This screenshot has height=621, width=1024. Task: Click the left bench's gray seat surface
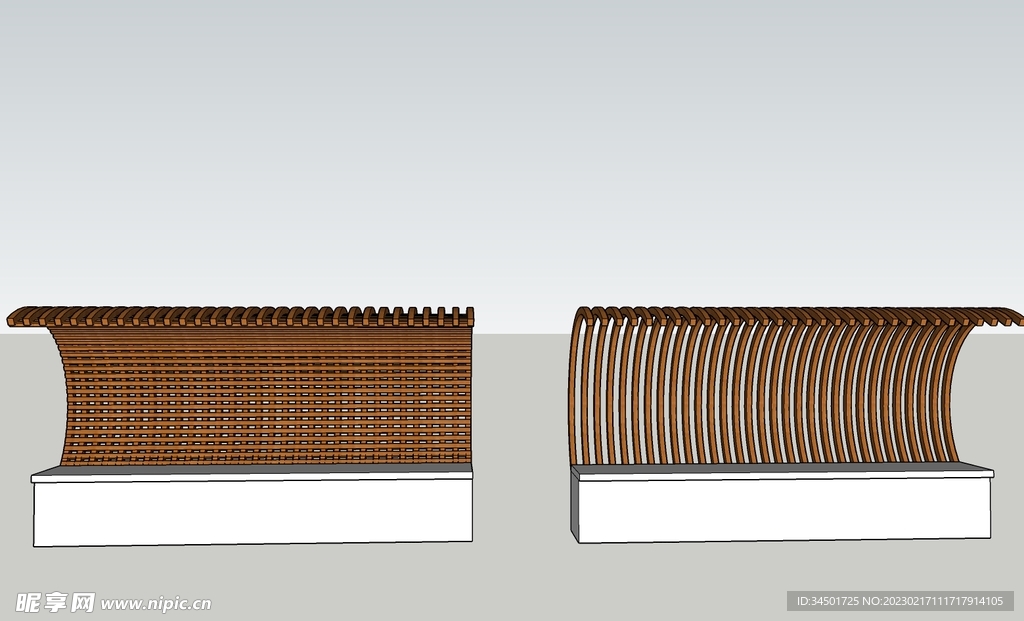pyautogui.click(x=250, y=470)
